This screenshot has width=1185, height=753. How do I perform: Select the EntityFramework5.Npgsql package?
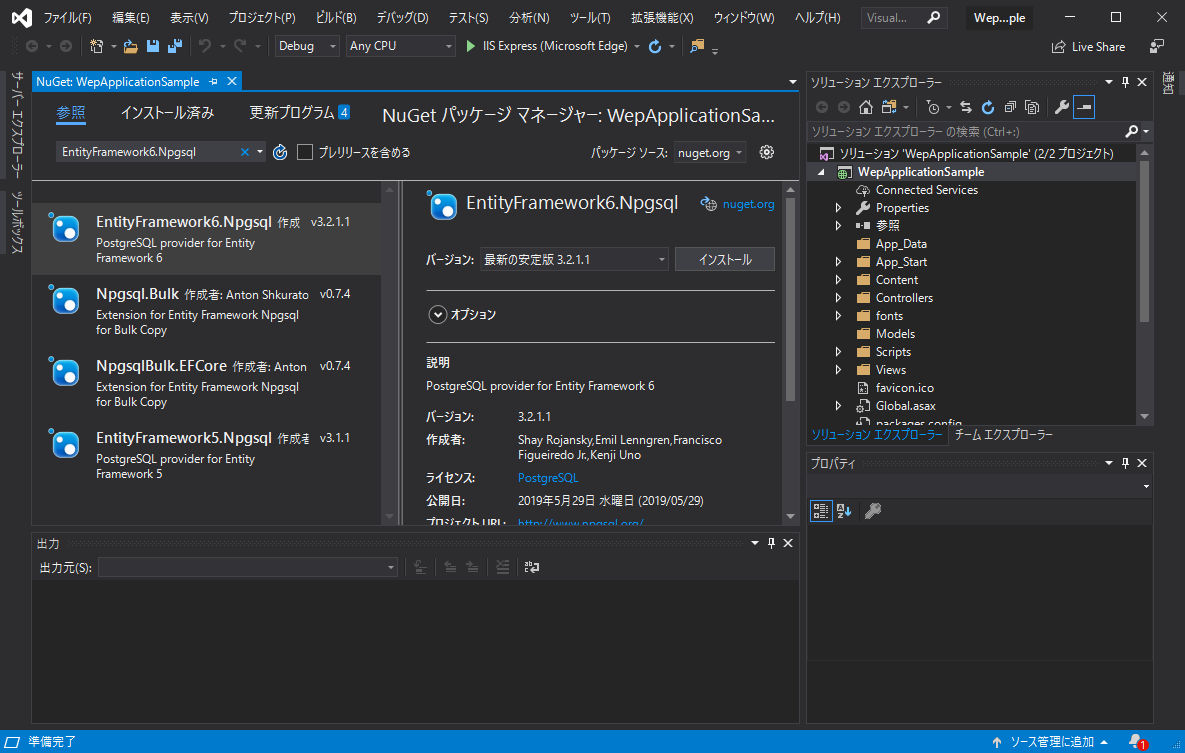pos(206,454)
